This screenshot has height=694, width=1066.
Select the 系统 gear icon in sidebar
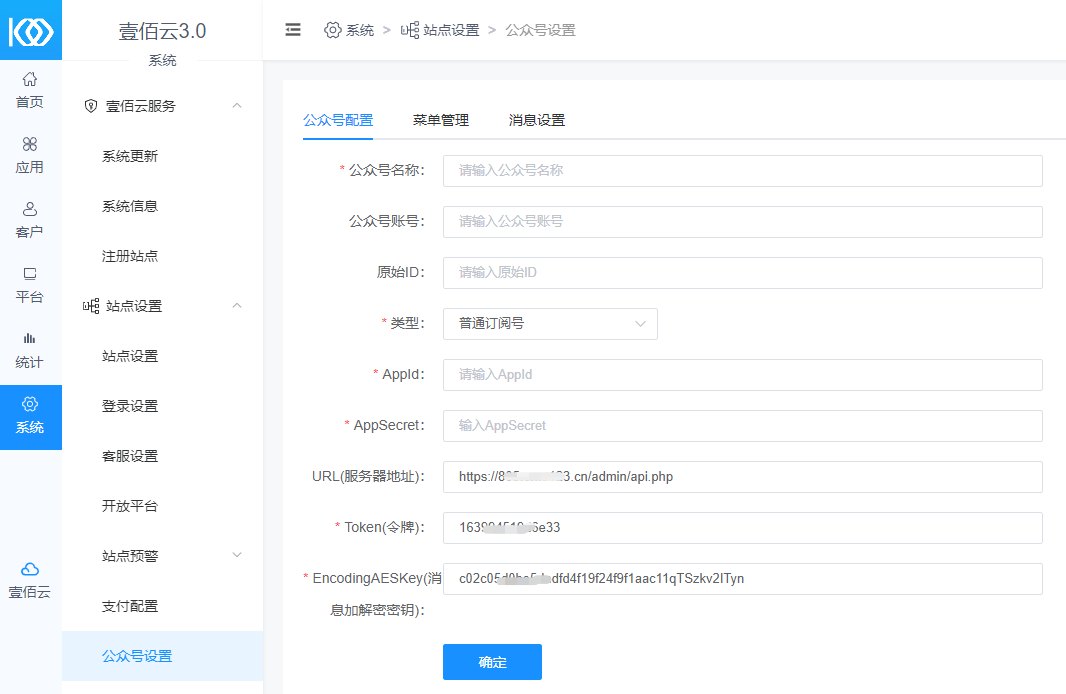pos(30,404)
